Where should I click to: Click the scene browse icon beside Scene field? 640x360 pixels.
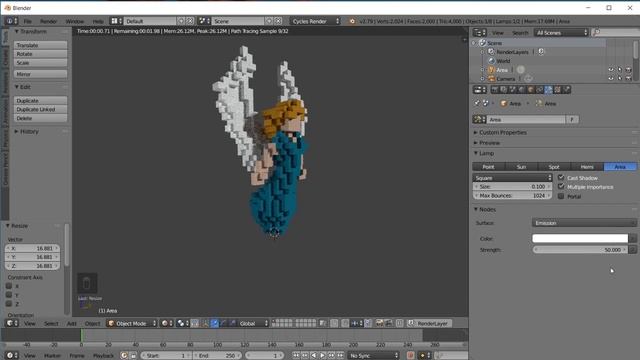[204, 21]
